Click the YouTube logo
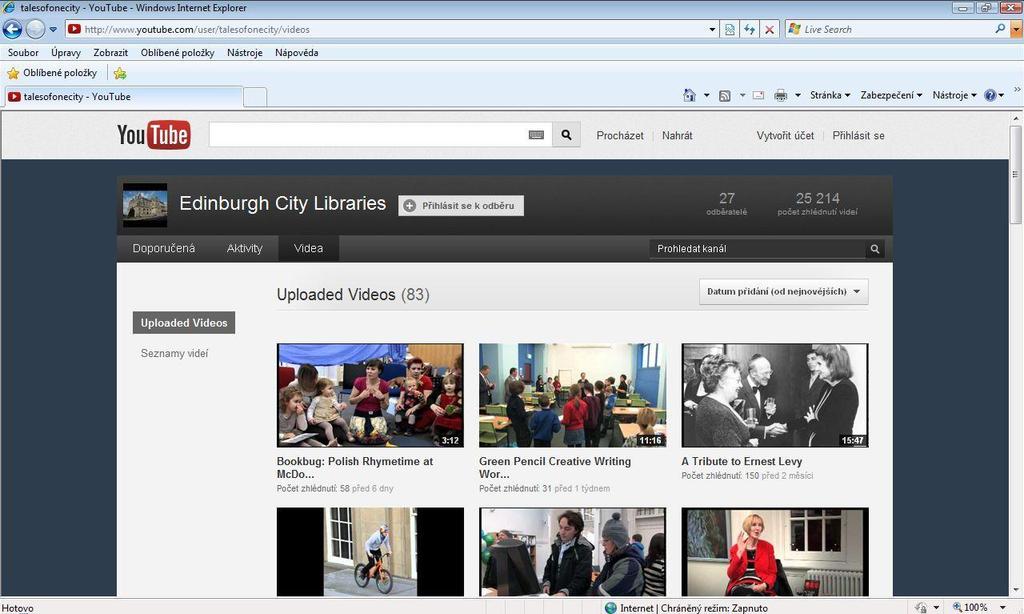Viewport: 1024px width, 614px height. (154, 135)
